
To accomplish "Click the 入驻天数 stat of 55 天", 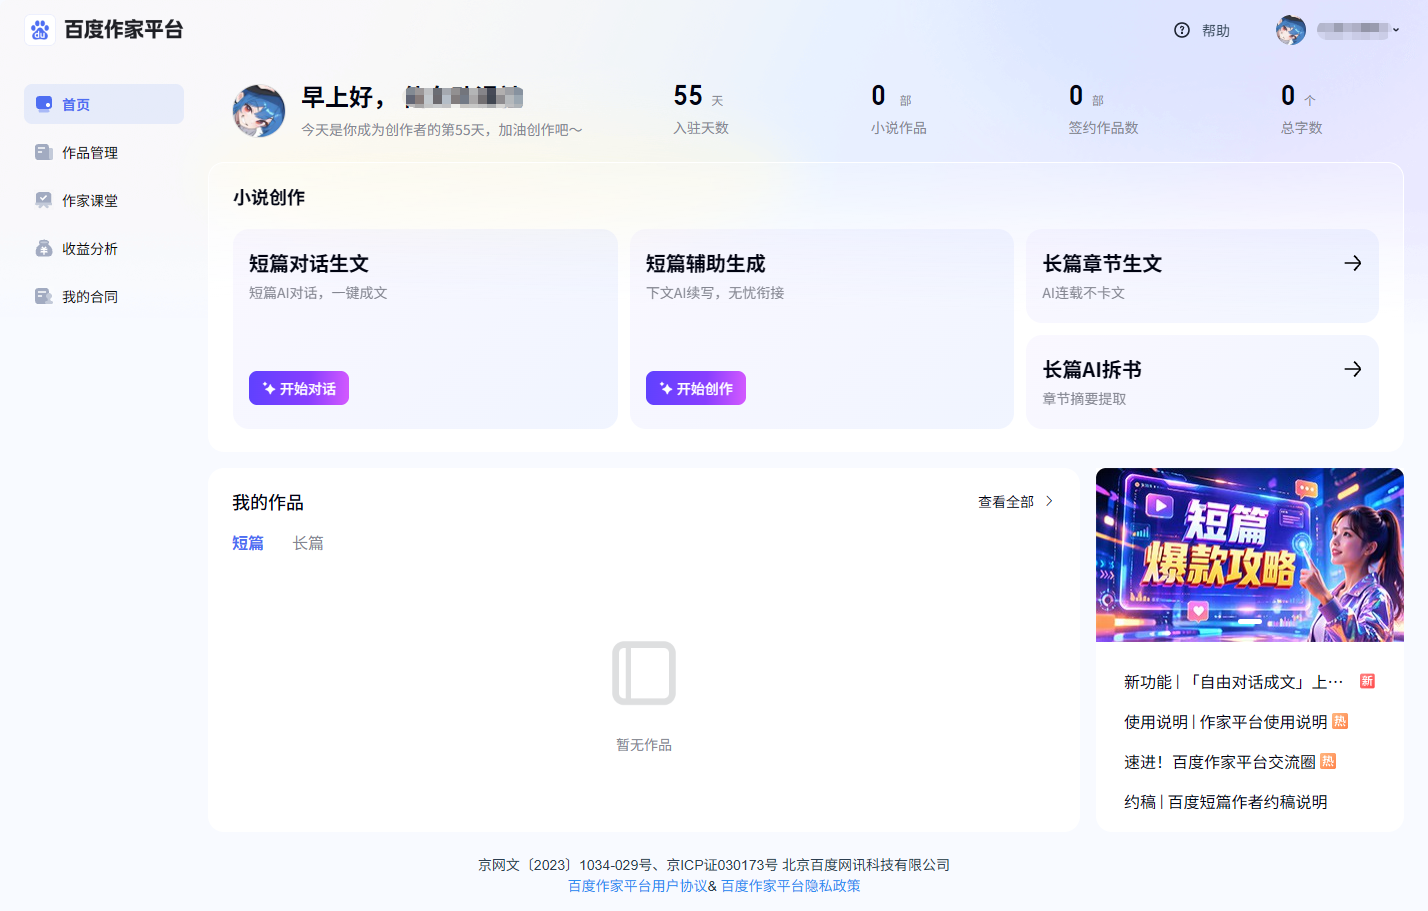I will pyautogui.click(x=700, y=109).
